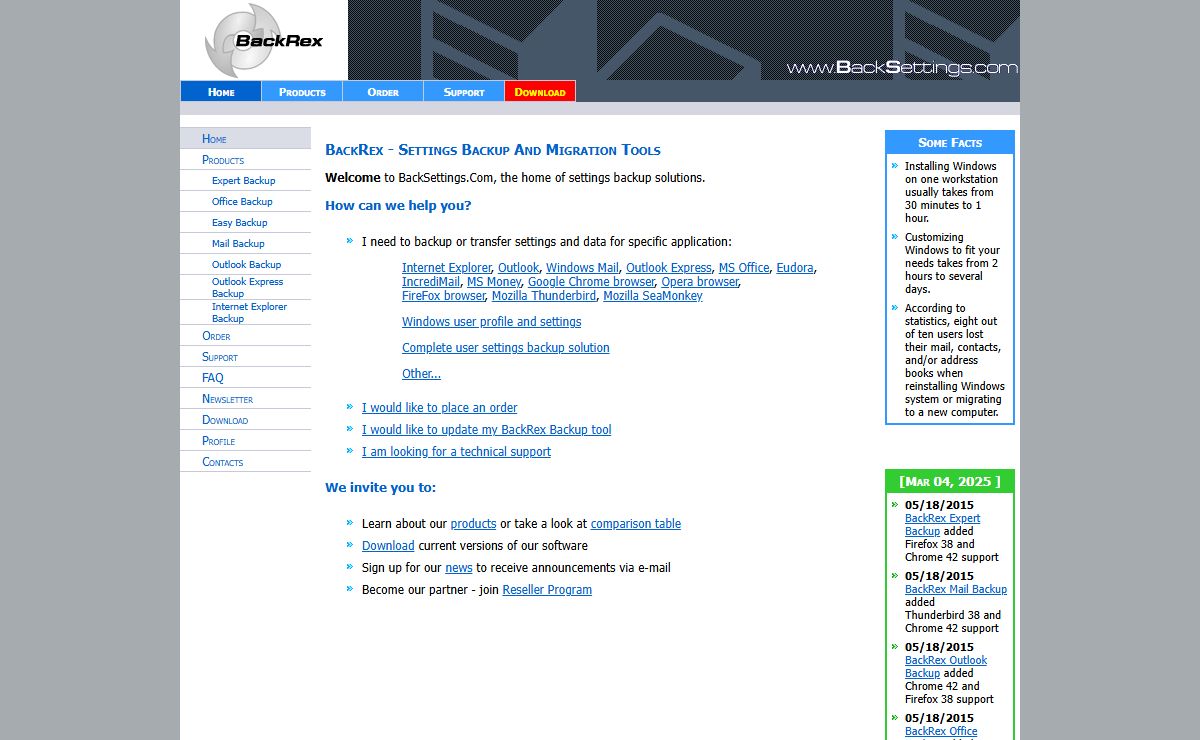Click the www.BackSettings.com banner text

pyautogui.click(x=902, y=68)
